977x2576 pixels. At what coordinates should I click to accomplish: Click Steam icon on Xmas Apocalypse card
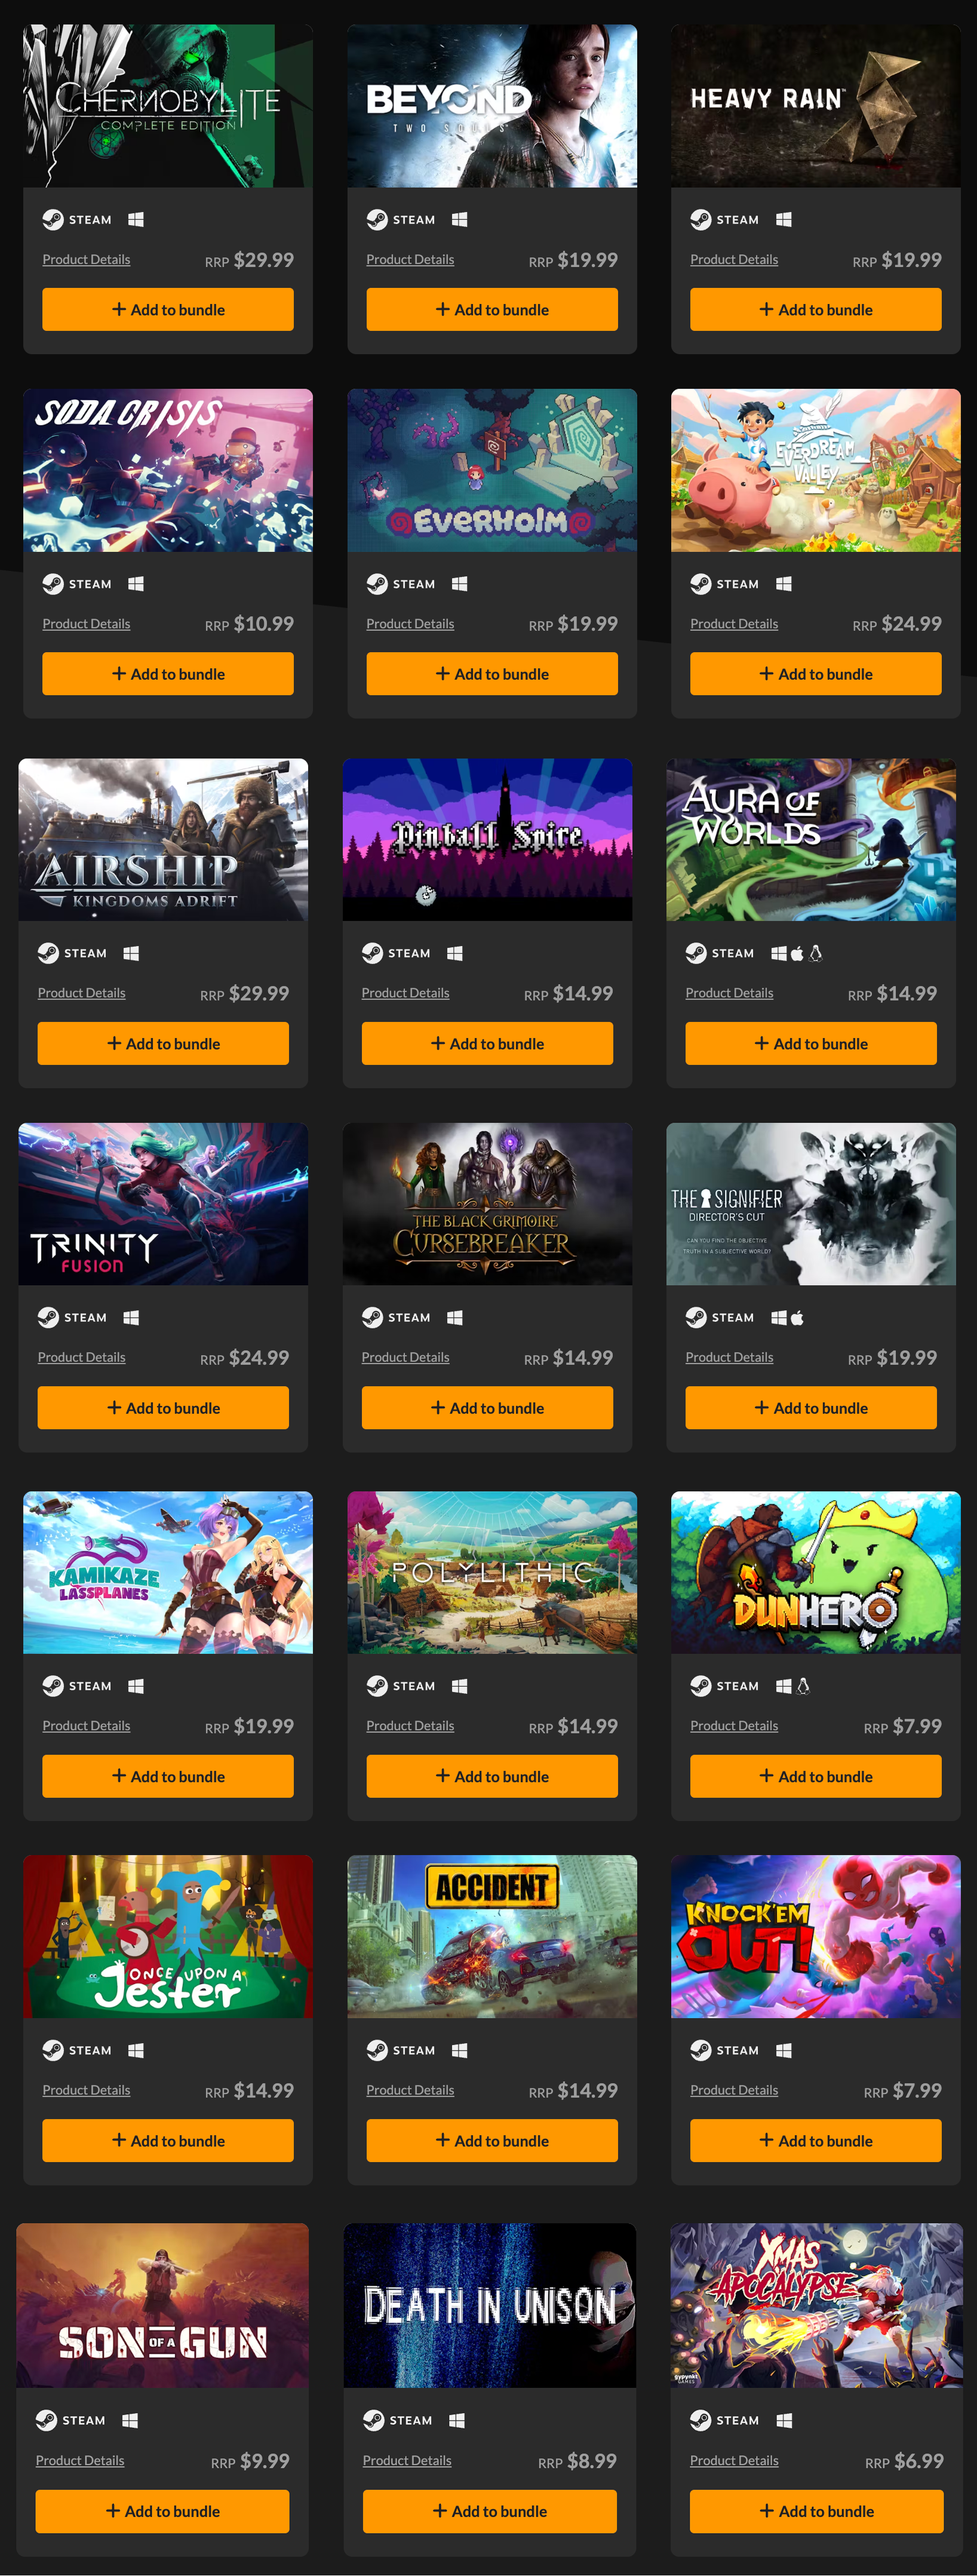tap(701, 2420)
